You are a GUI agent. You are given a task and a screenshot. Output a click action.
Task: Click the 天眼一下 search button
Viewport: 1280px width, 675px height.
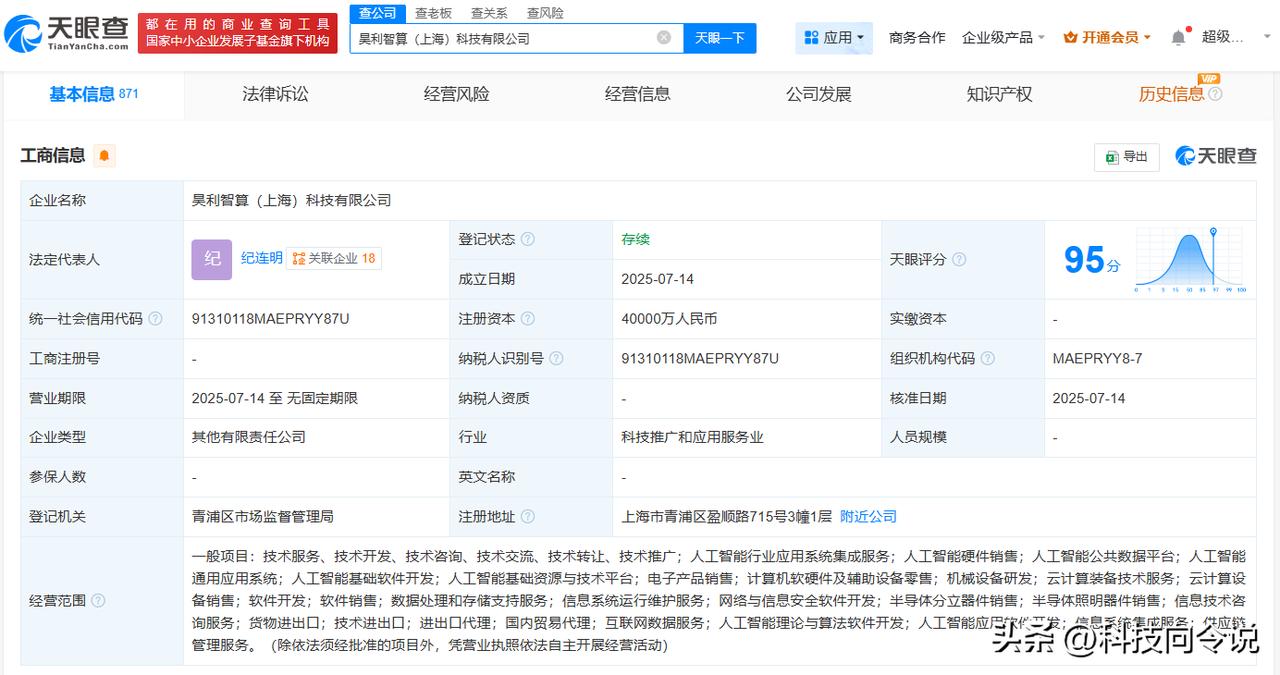click(720, 38)
